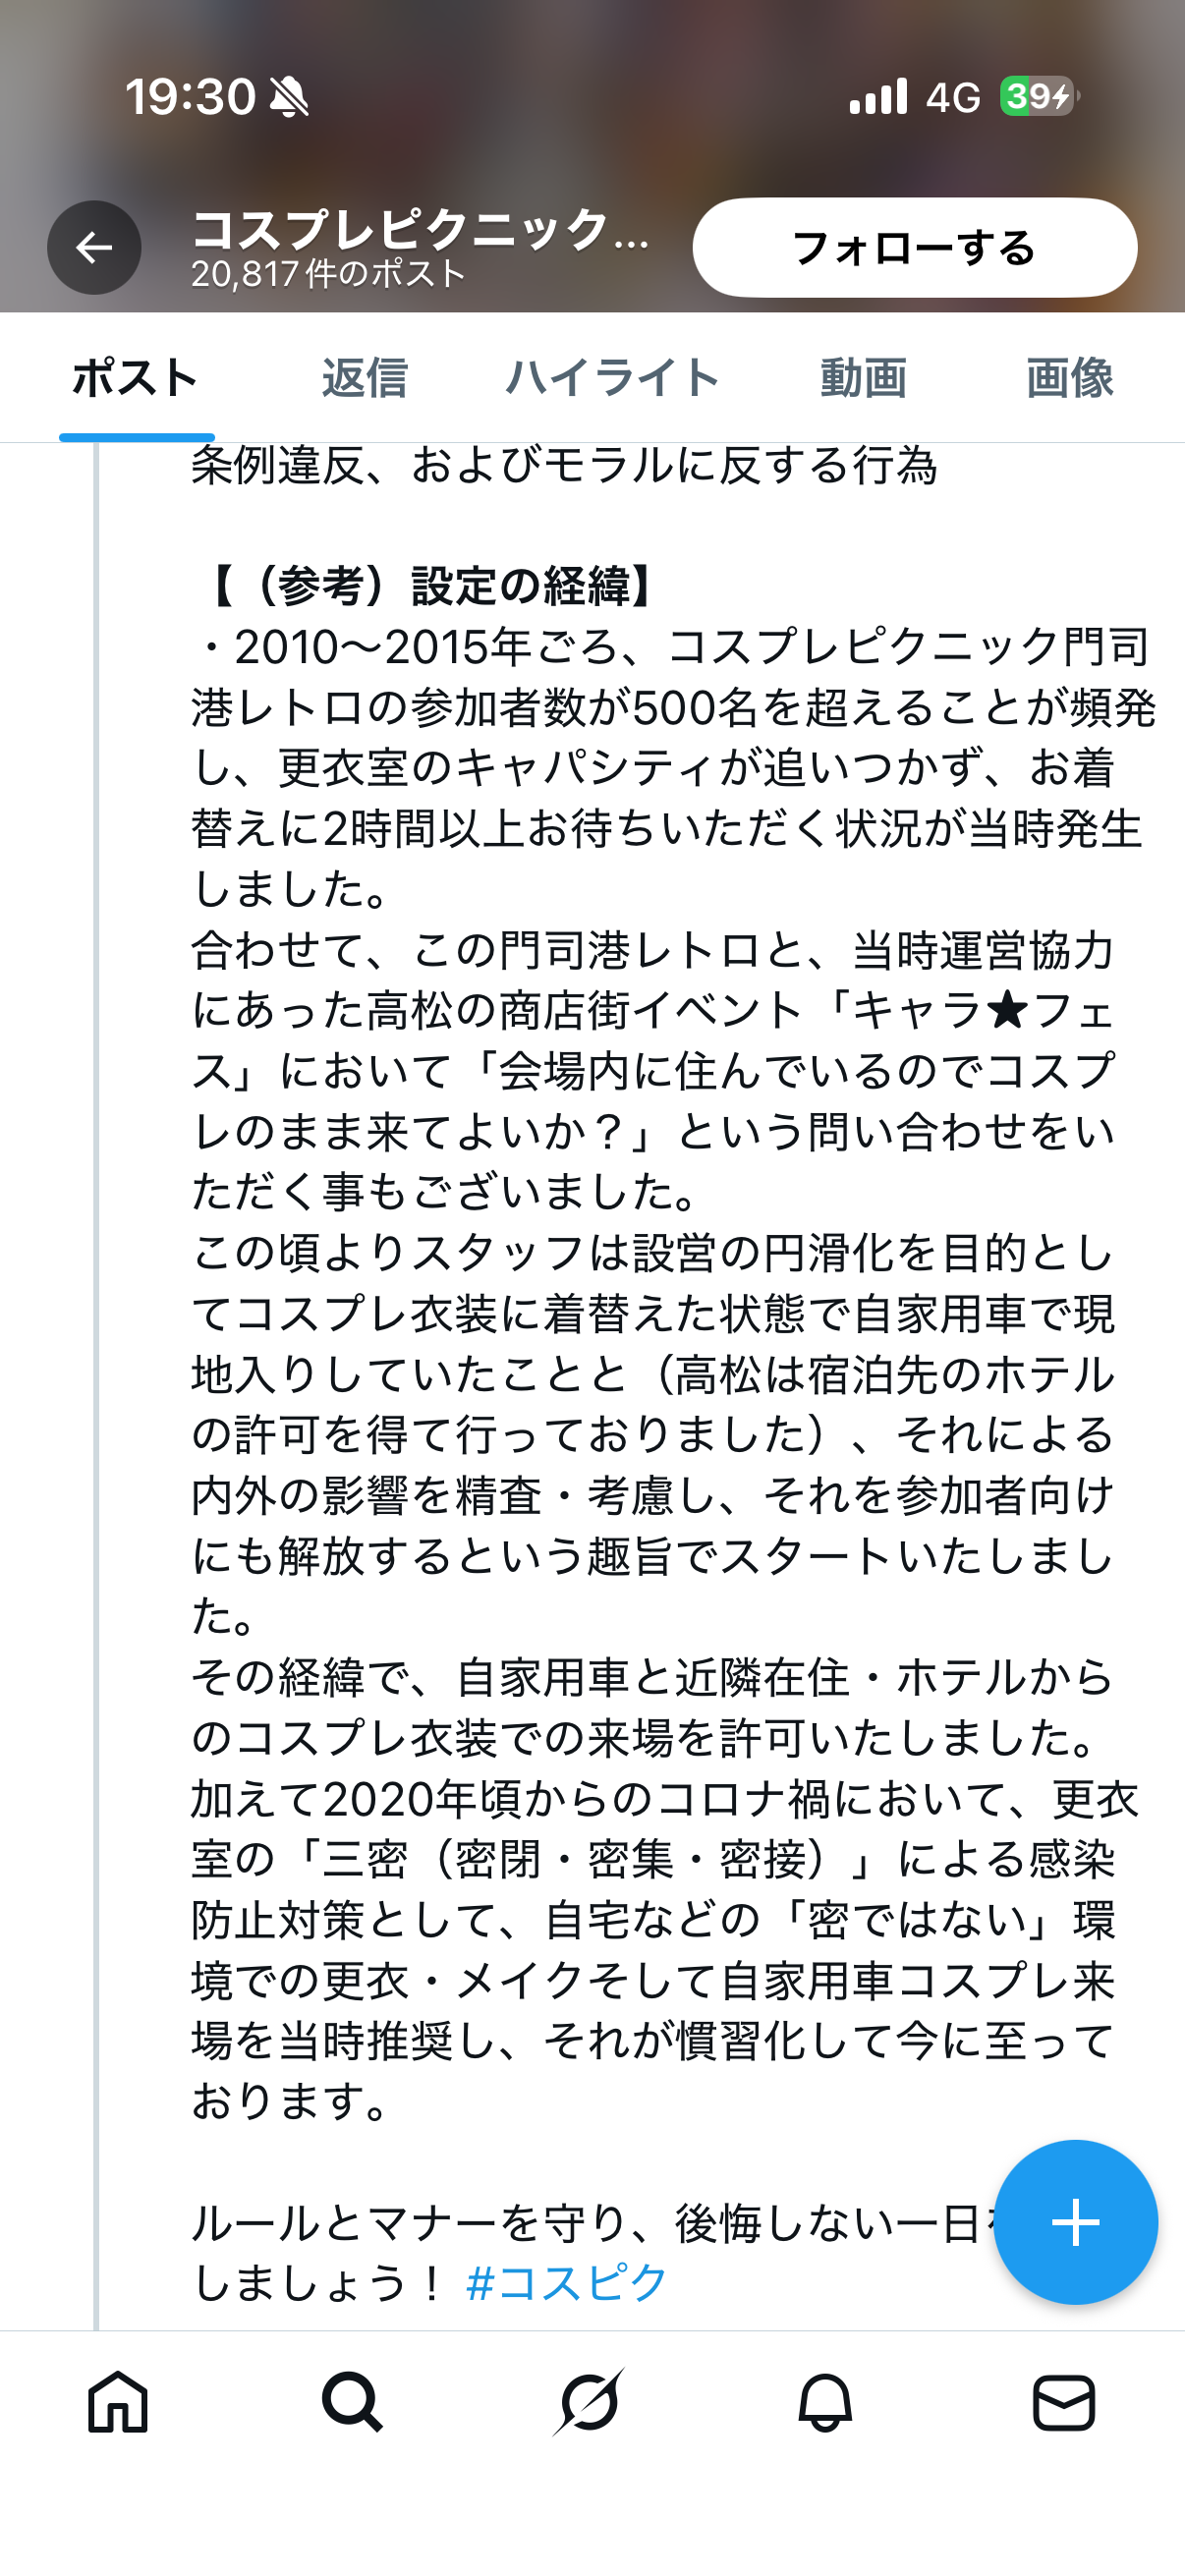Open the #コスピク hashtag link

566,2283
